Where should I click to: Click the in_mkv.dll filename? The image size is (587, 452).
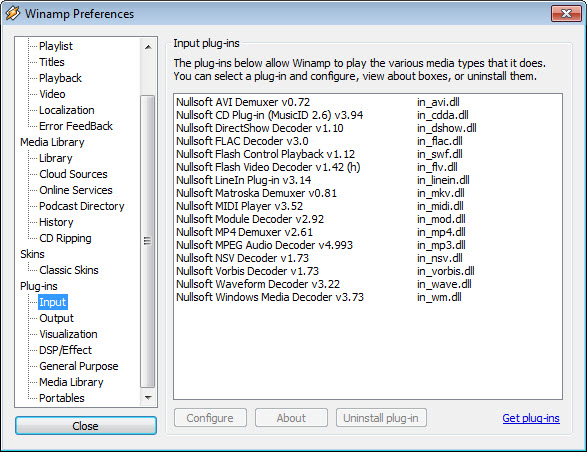[x=441, y=193]
